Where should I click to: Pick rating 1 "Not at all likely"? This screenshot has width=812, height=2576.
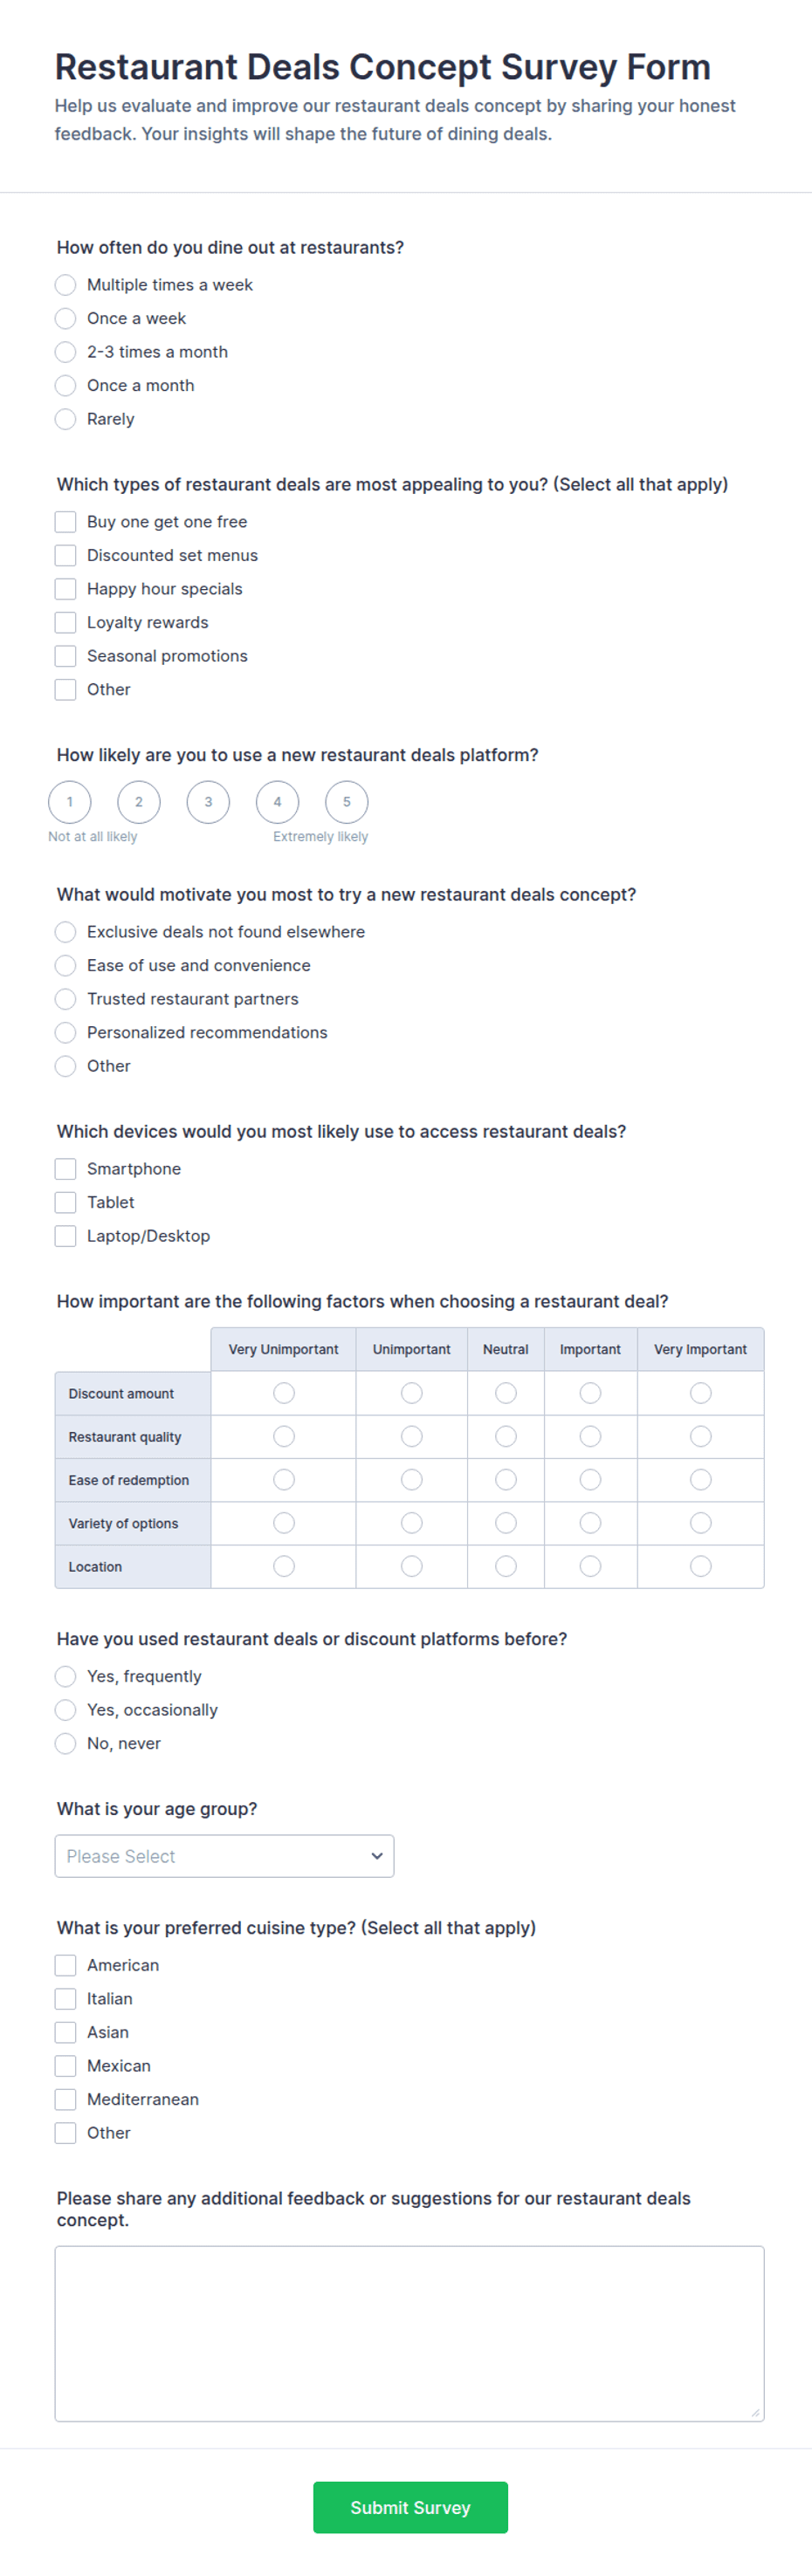coord(70,802)
